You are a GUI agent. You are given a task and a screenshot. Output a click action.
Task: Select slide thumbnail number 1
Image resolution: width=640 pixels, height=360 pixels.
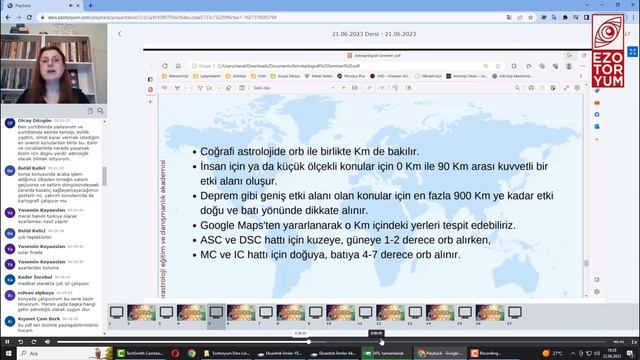[116, 313]
